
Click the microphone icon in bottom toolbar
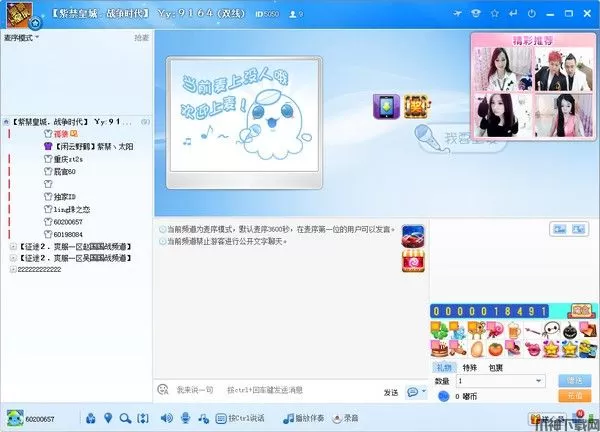coord(184,418)
